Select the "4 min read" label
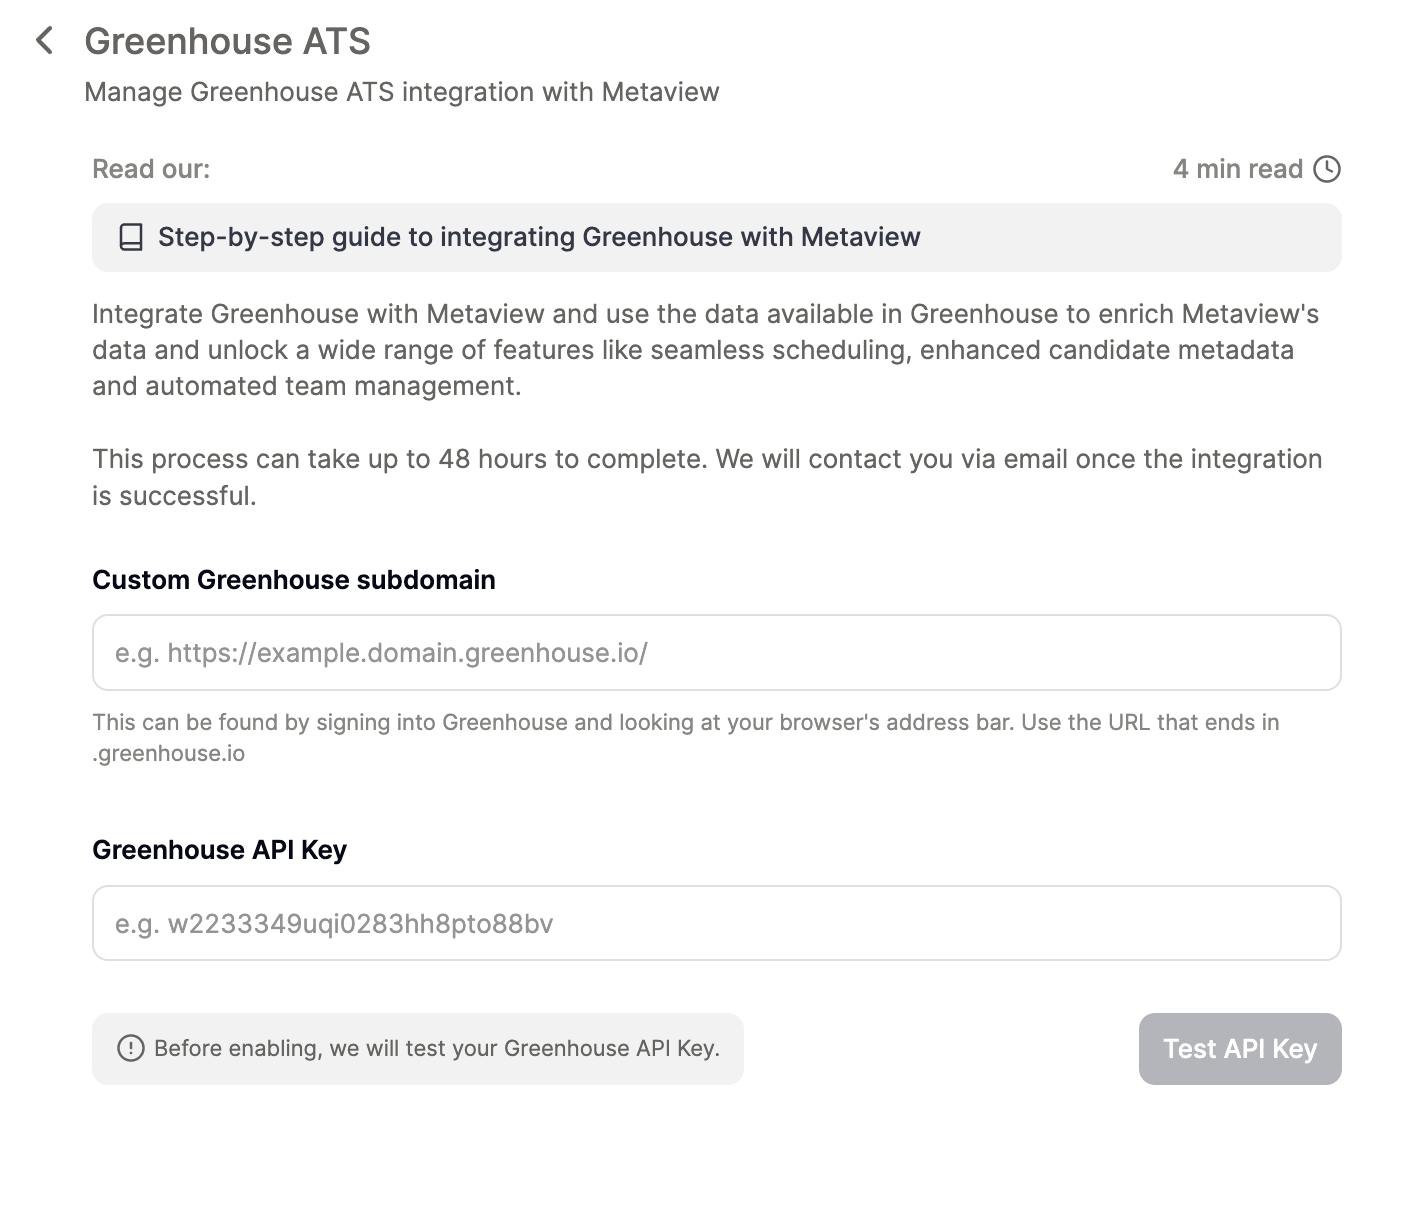This screenshot has width=1416, height=1206. point(1237,169)
